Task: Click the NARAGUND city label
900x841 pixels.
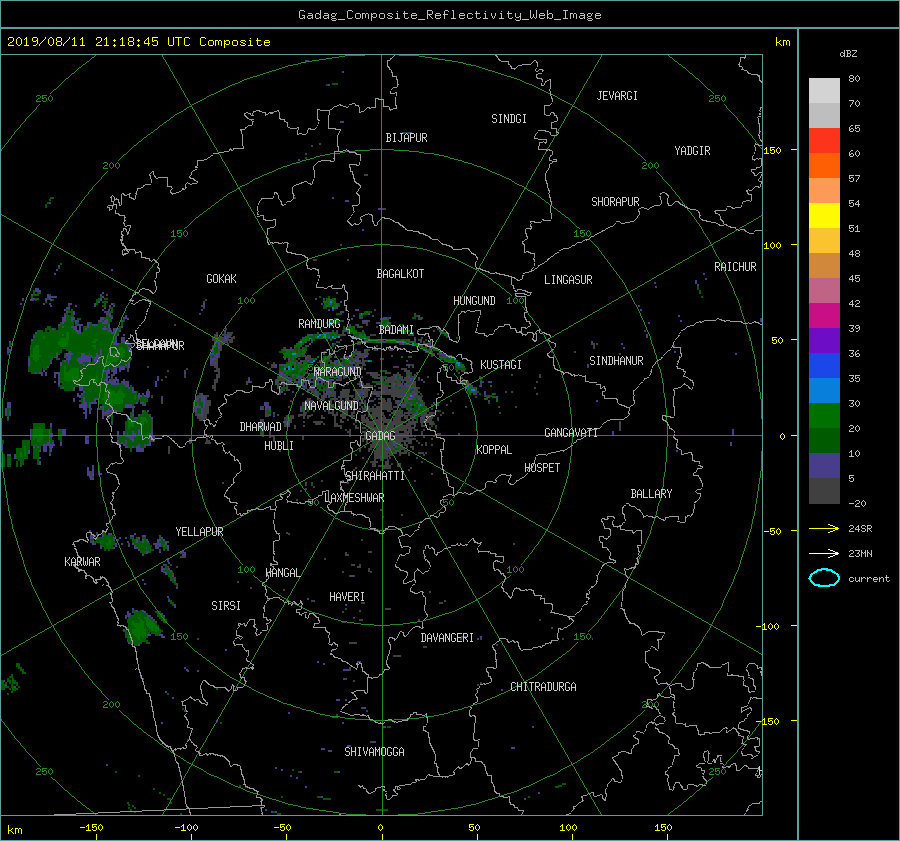Action: 338,372
